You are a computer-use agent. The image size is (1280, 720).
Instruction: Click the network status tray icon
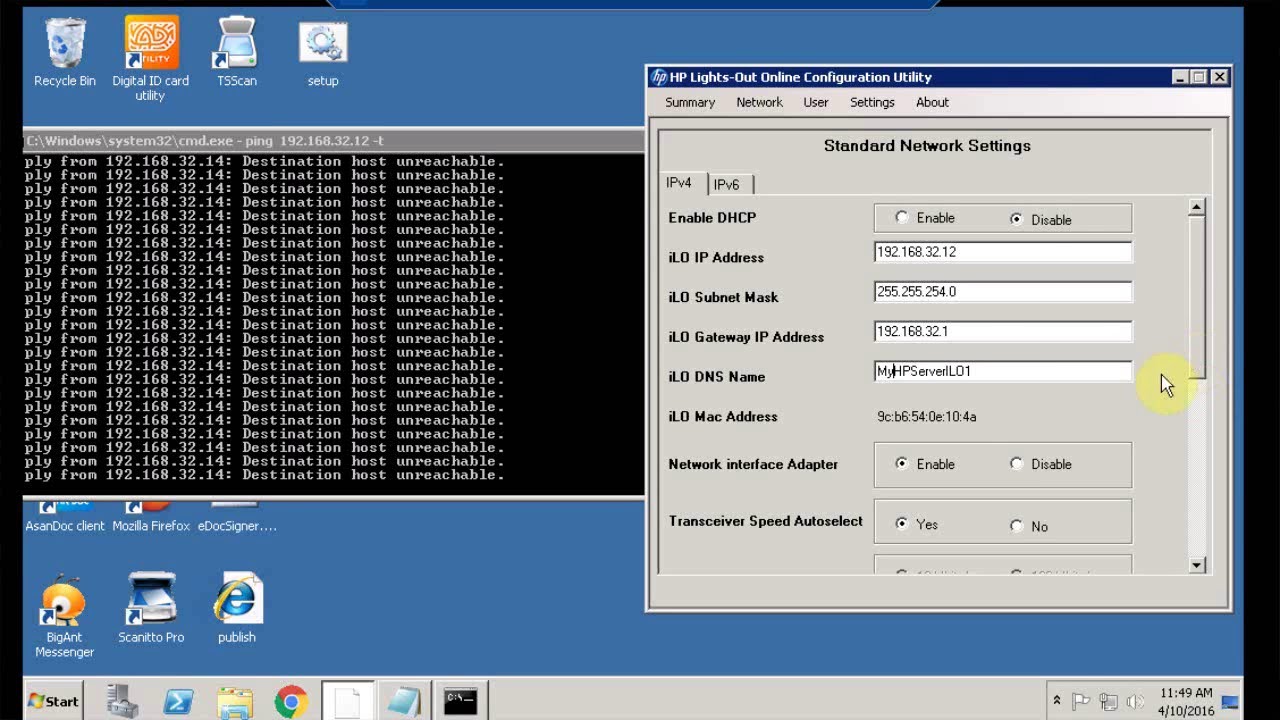(x=1108, y=701)
